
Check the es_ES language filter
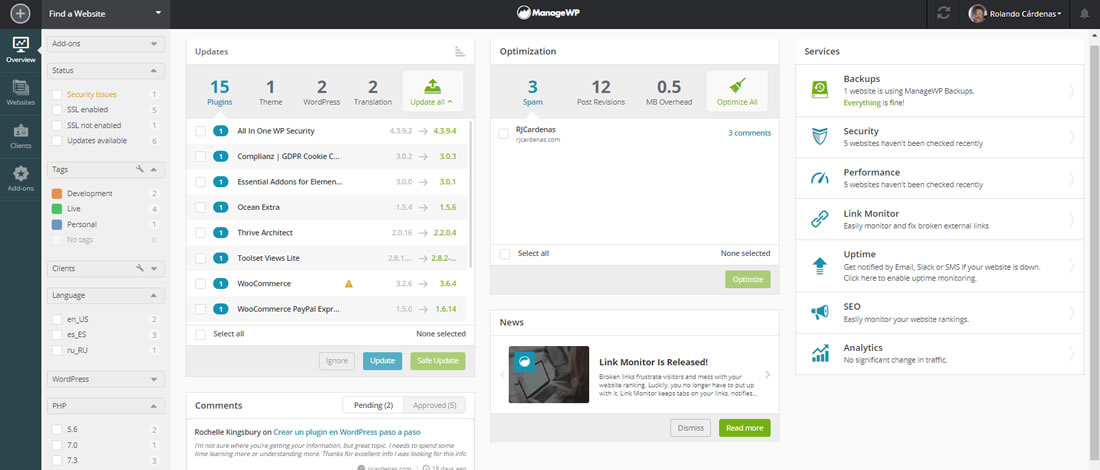57,335
